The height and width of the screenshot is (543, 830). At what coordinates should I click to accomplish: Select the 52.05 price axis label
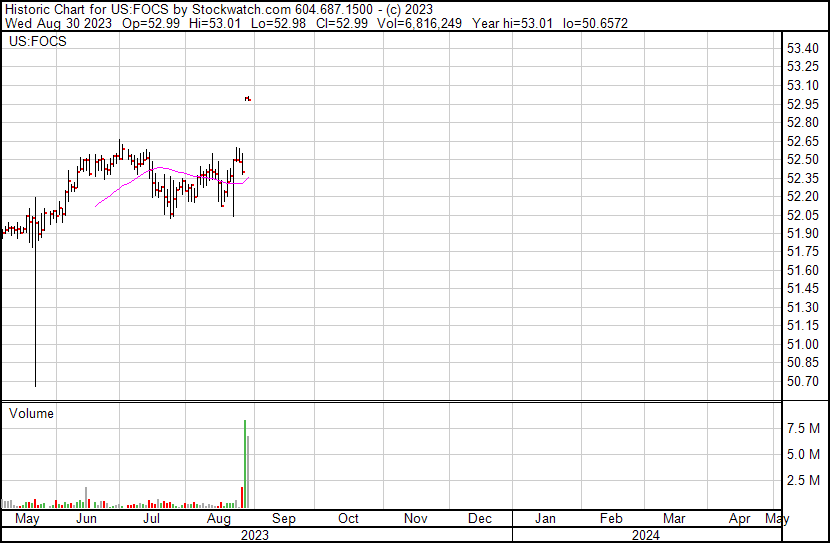802,215
